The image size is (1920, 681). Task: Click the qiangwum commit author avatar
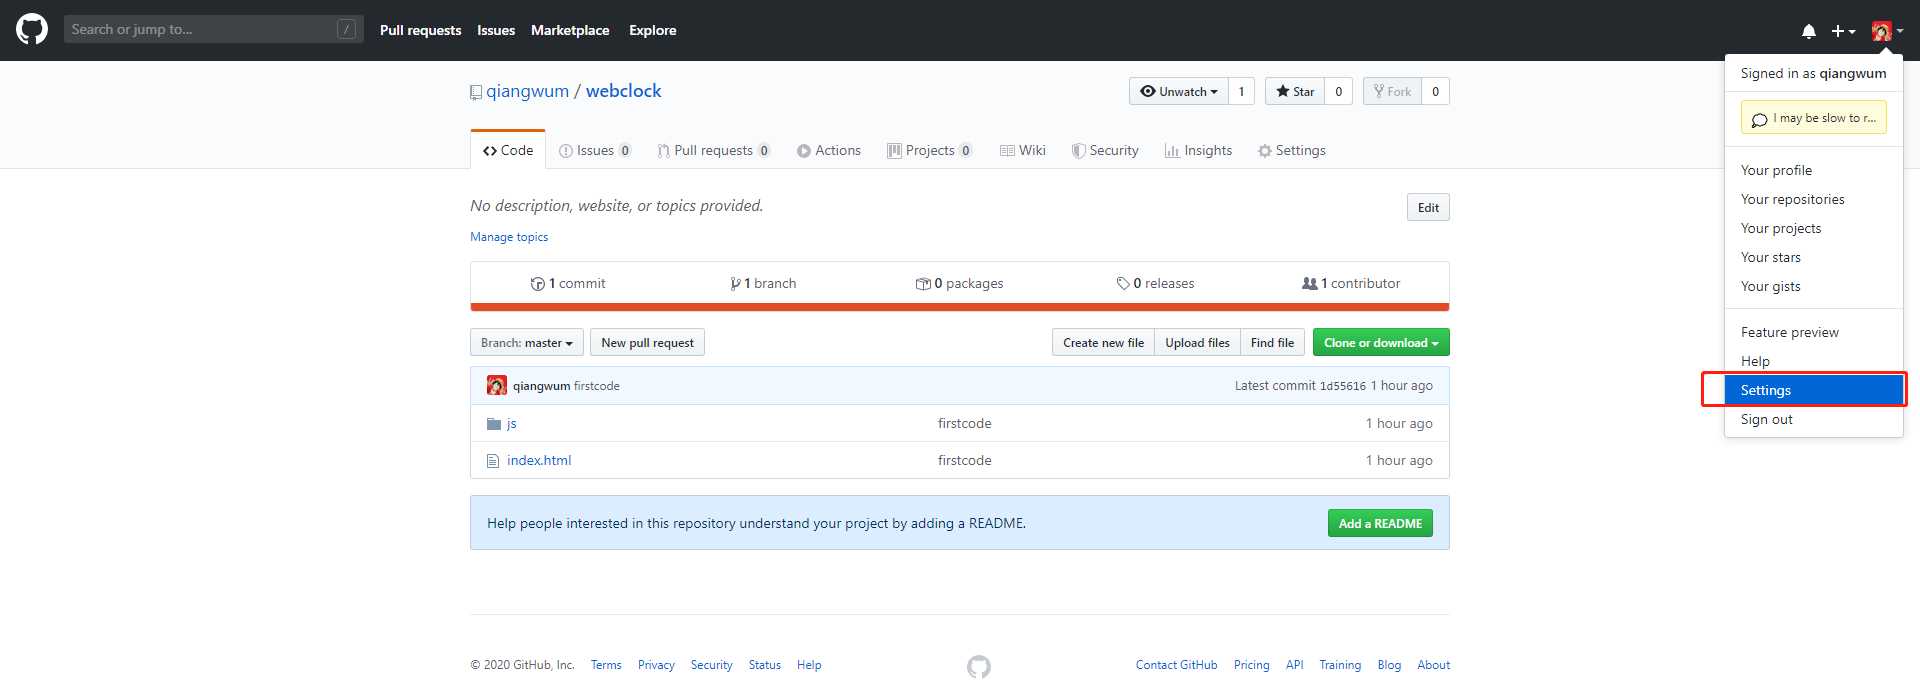(x=497, y=385)
